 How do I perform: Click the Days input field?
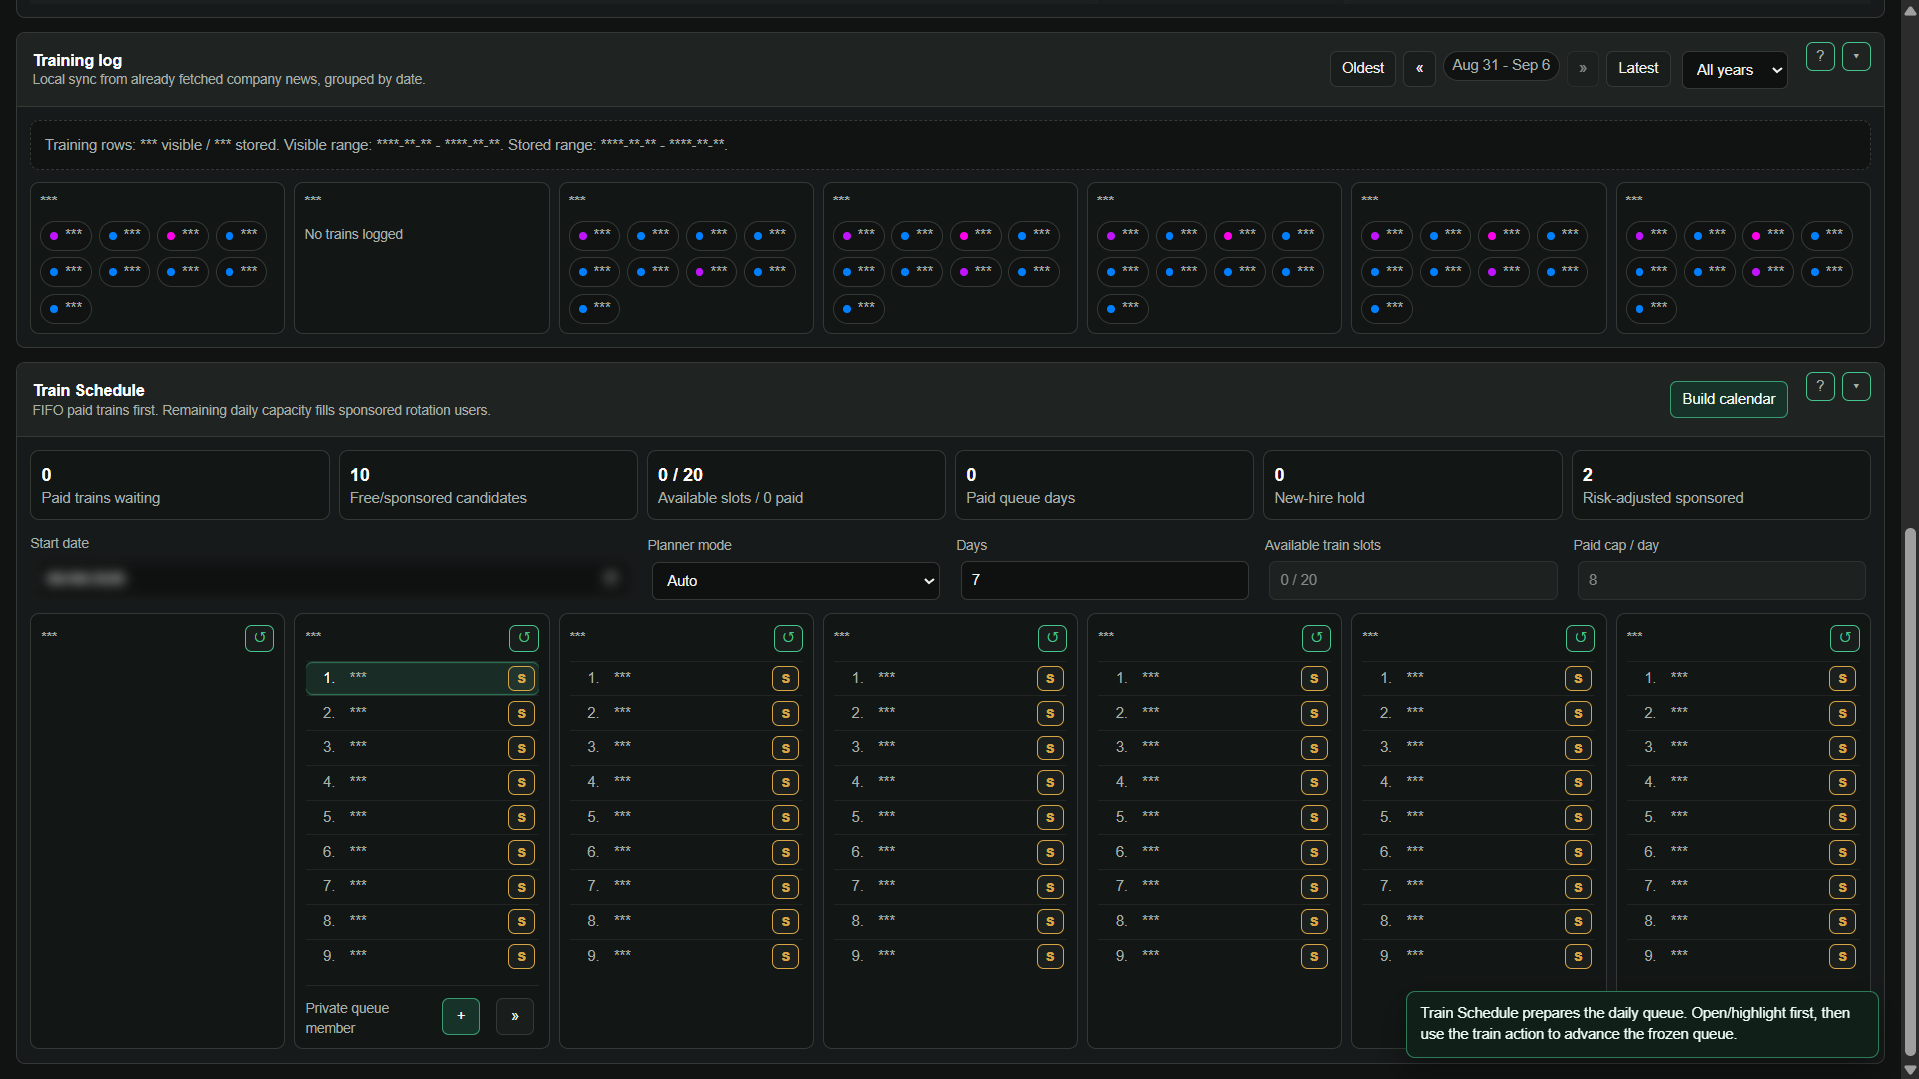(x=1105, y=581)
